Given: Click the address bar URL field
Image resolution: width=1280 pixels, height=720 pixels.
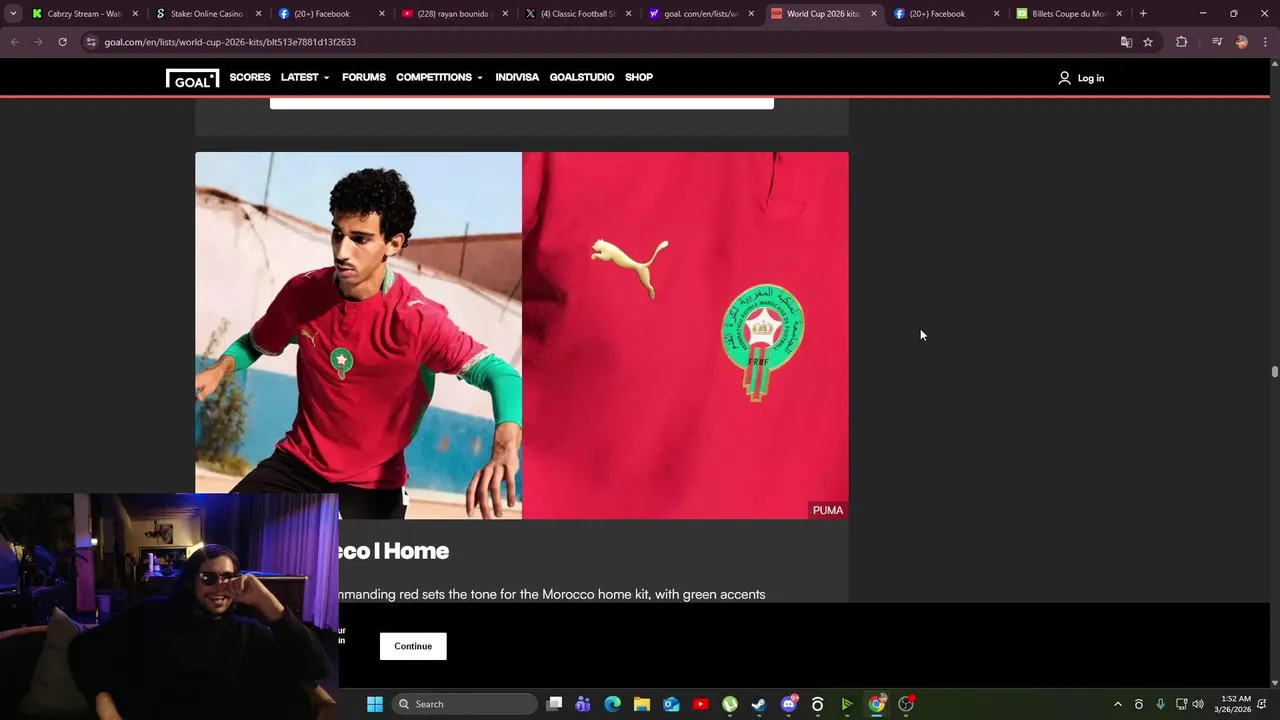Looking at the screenshot, I should 600,42.
